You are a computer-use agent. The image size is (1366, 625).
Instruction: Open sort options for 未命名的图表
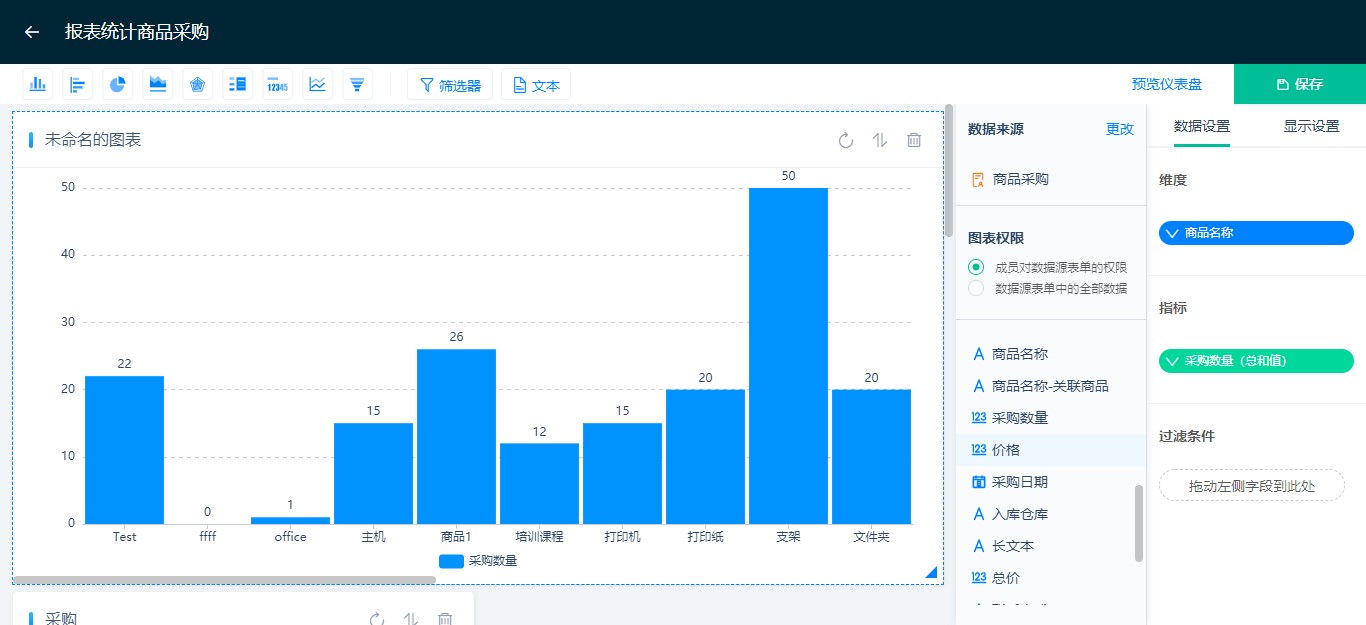880,140
